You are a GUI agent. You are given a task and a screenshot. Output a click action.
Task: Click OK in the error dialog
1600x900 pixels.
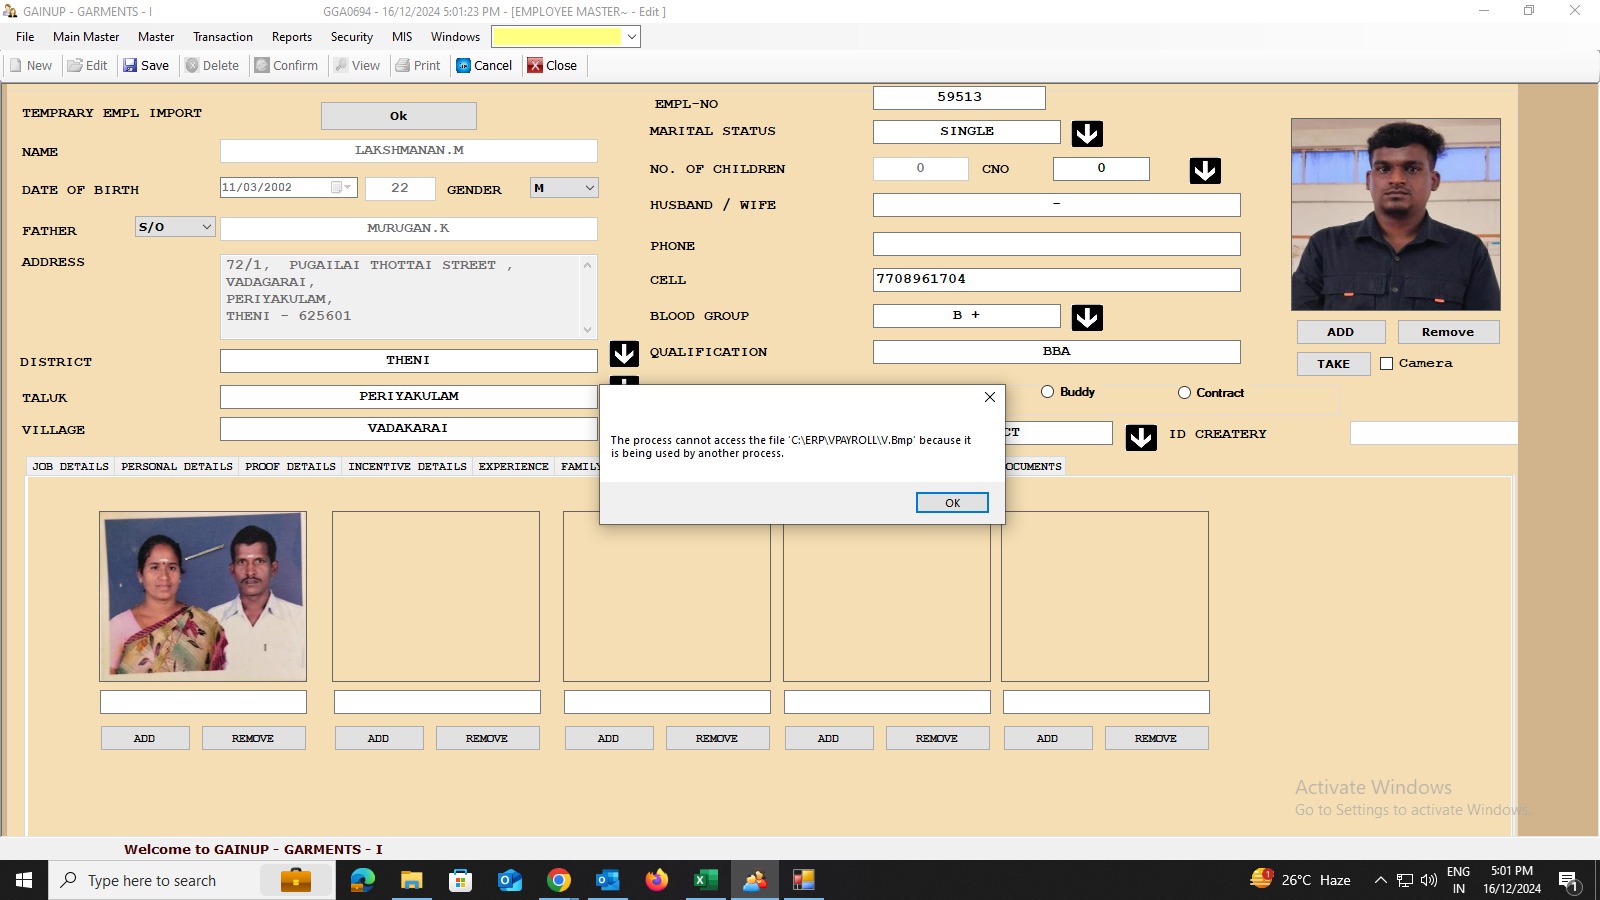point(952,503)
